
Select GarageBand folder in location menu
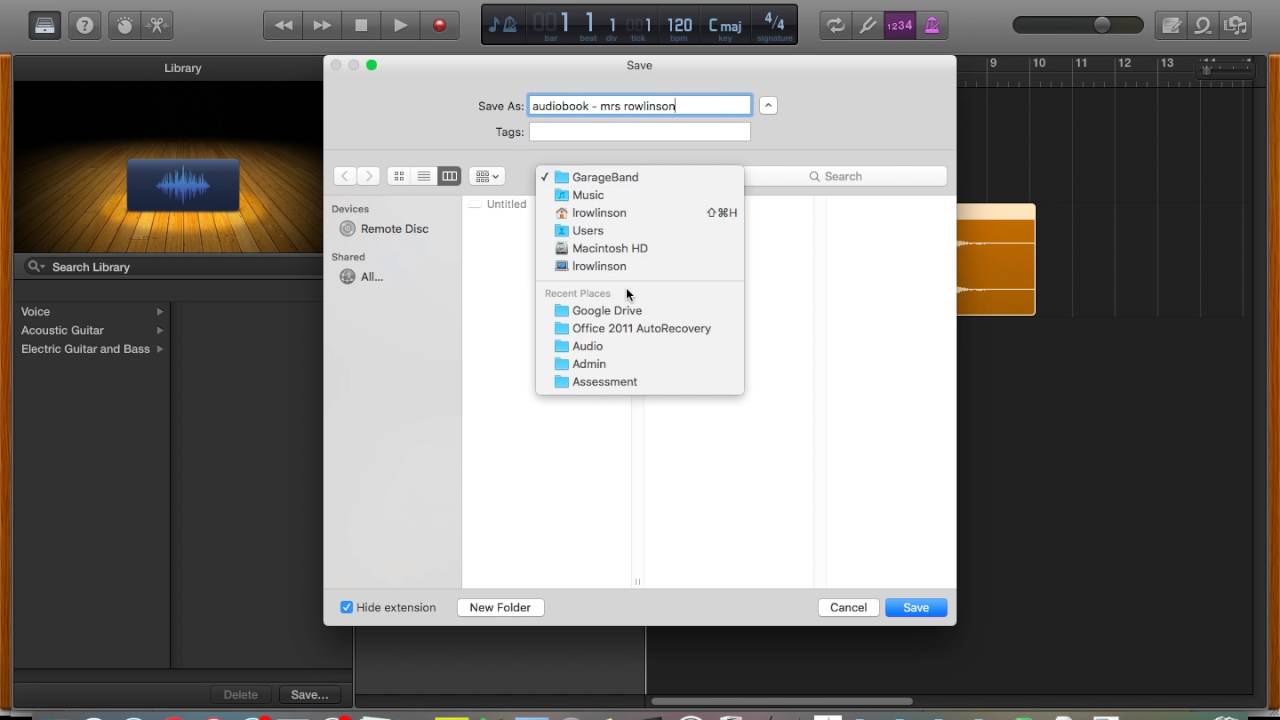tap(640, 177)
